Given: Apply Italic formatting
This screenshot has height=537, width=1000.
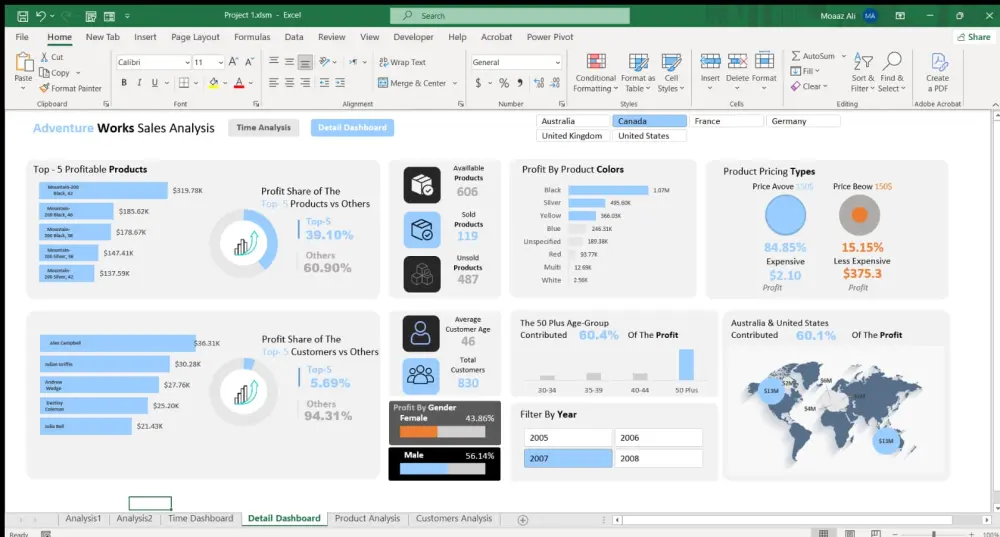Looking at the screenshot, I should pos(139,83).
